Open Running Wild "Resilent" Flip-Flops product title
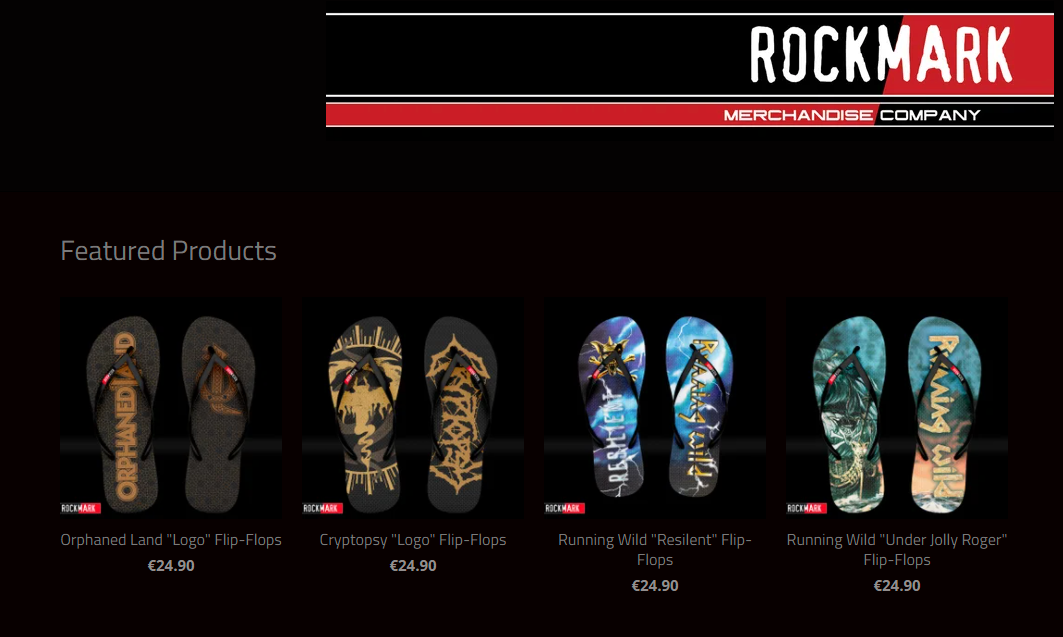This screenshot has width=1063, height=637. pos(655,550)
